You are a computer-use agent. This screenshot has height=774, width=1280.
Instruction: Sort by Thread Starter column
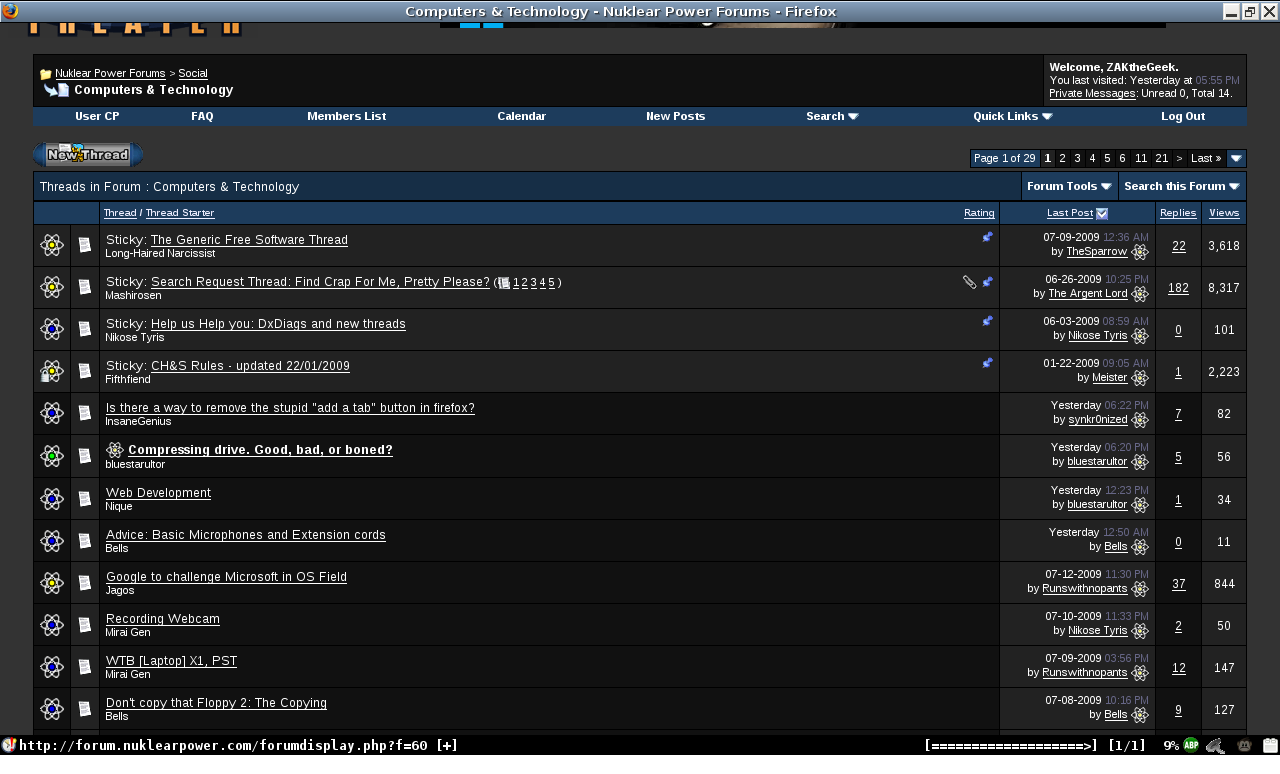click(x=180, y=213)
